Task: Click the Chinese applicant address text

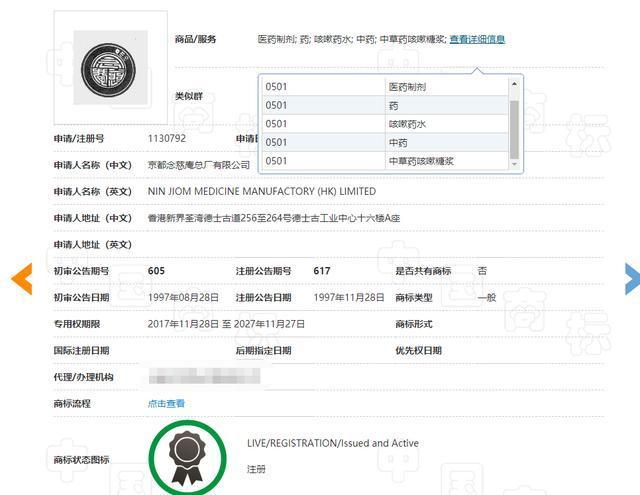Action: click(273, 218)
